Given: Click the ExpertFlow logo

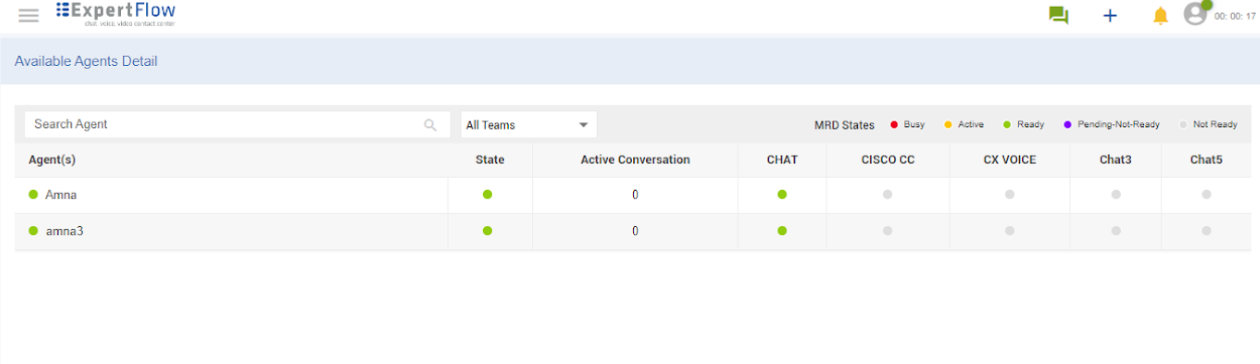Looking at the screenshot, I should (116, 13).
